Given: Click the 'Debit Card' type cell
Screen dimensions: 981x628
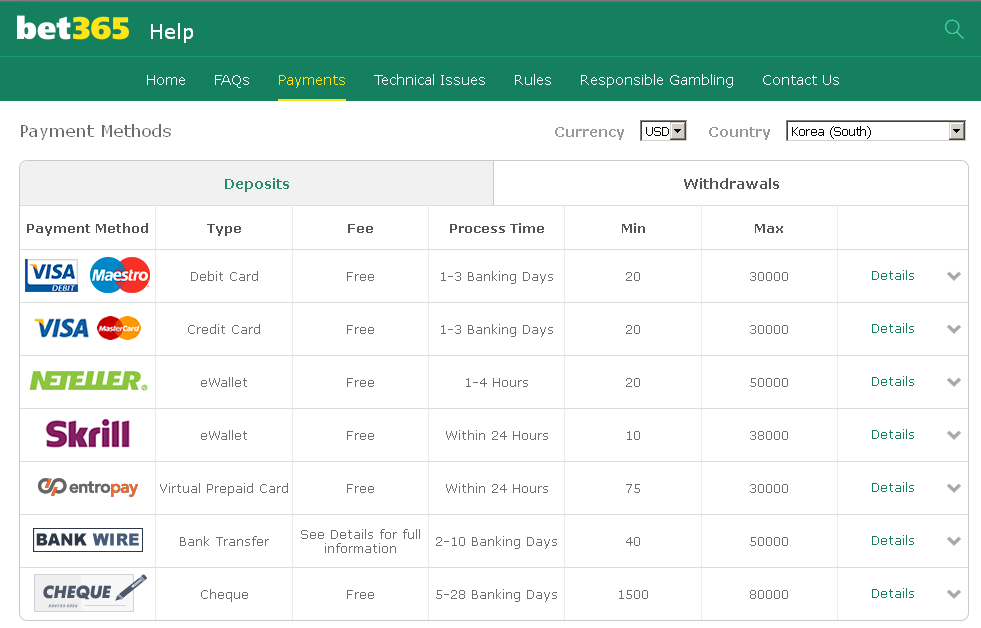Looking at the screenshot, I should pos(224,276).
